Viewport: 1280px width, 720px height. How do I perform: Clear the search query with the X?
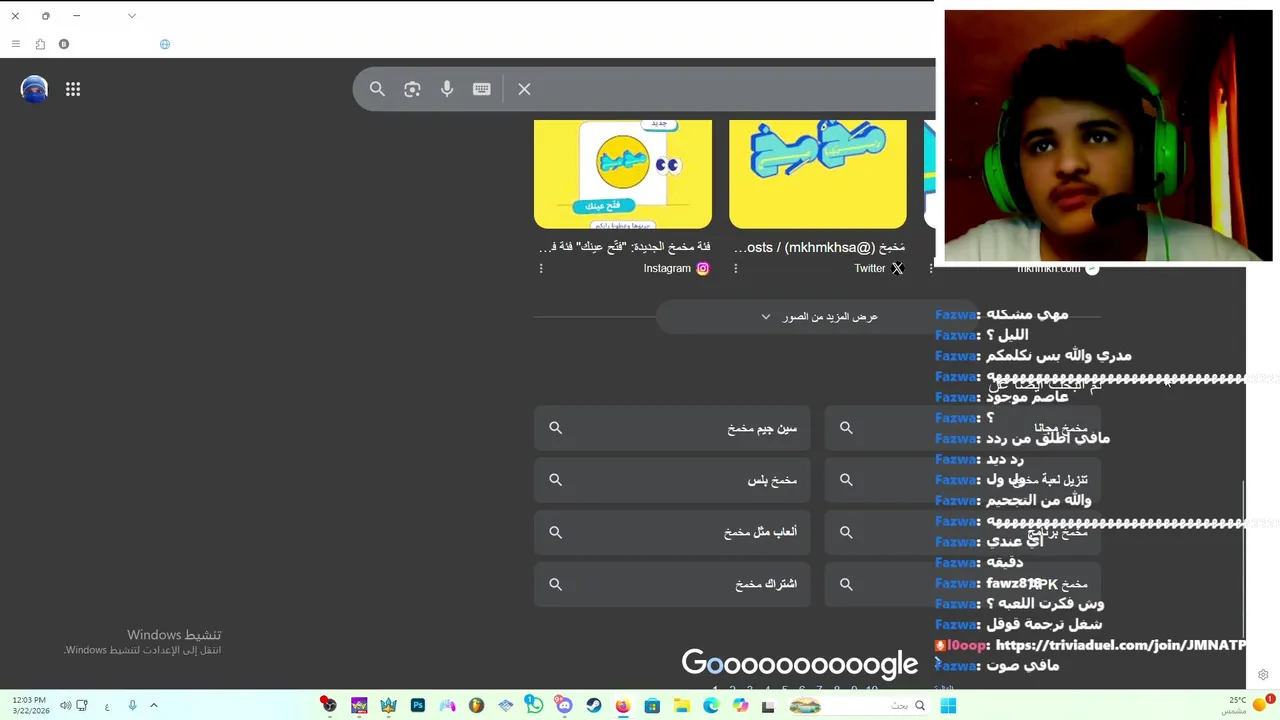(524, 89)
